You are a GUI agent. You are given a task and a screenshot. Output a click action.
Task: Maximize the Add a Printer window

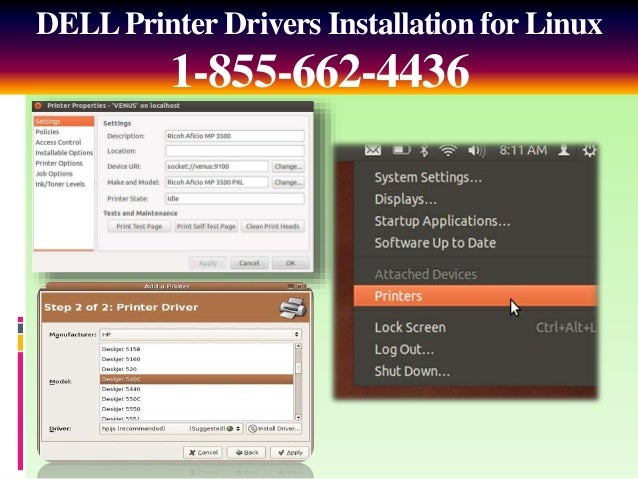(299, 287)
